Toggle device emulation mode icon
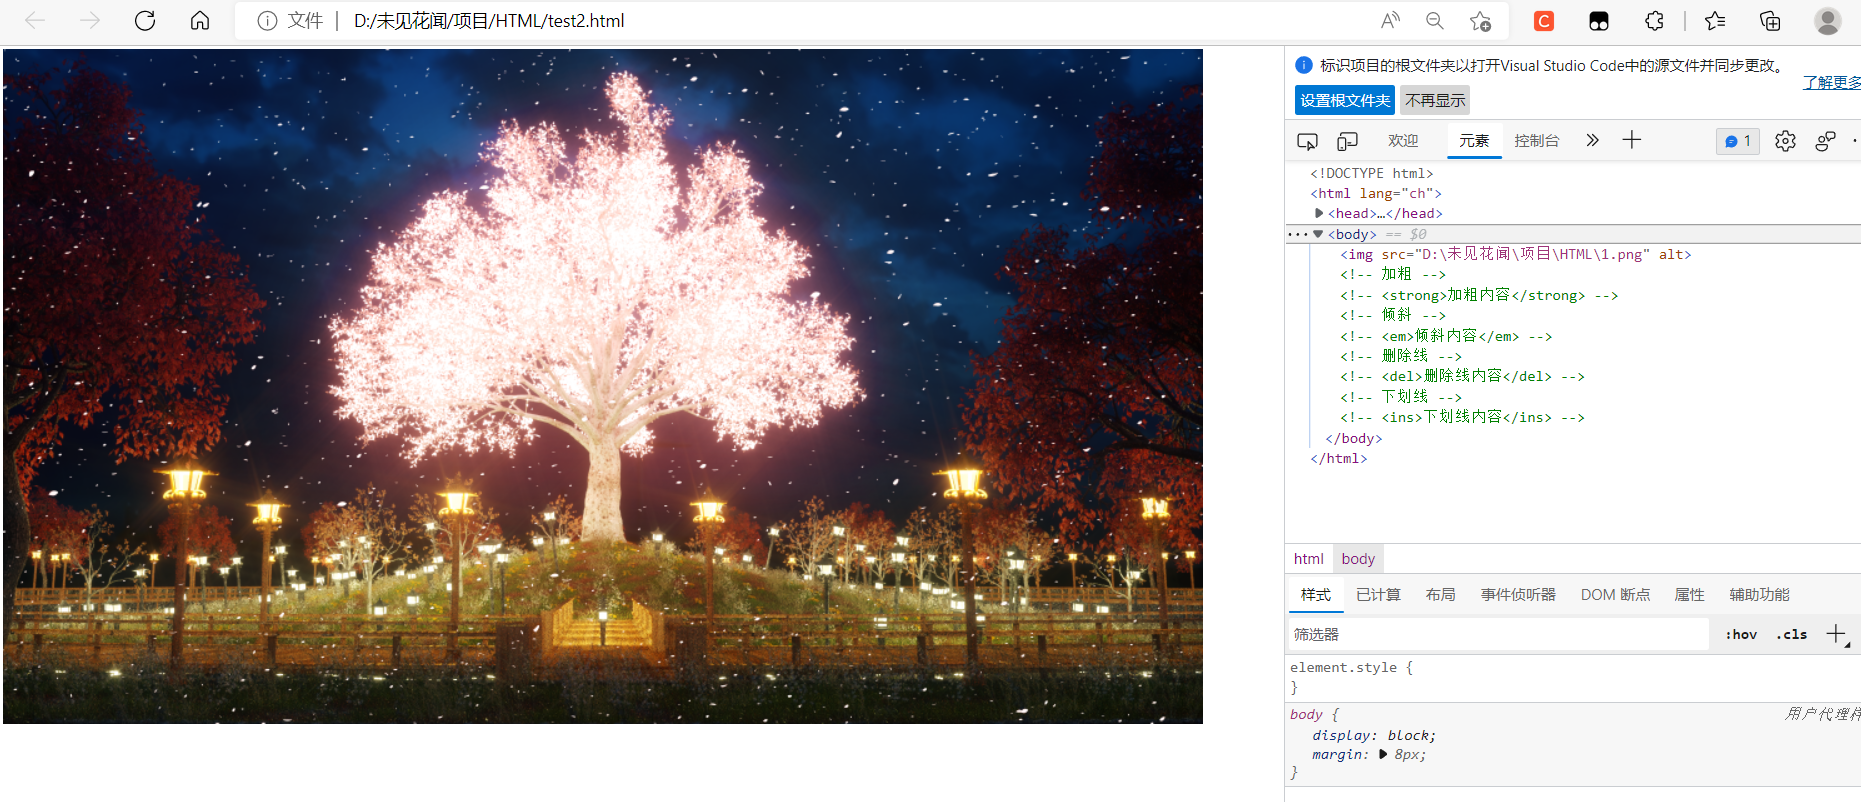Image resolution: width=1861 pixels, height=802 pixels. [x=1347, y=141]
